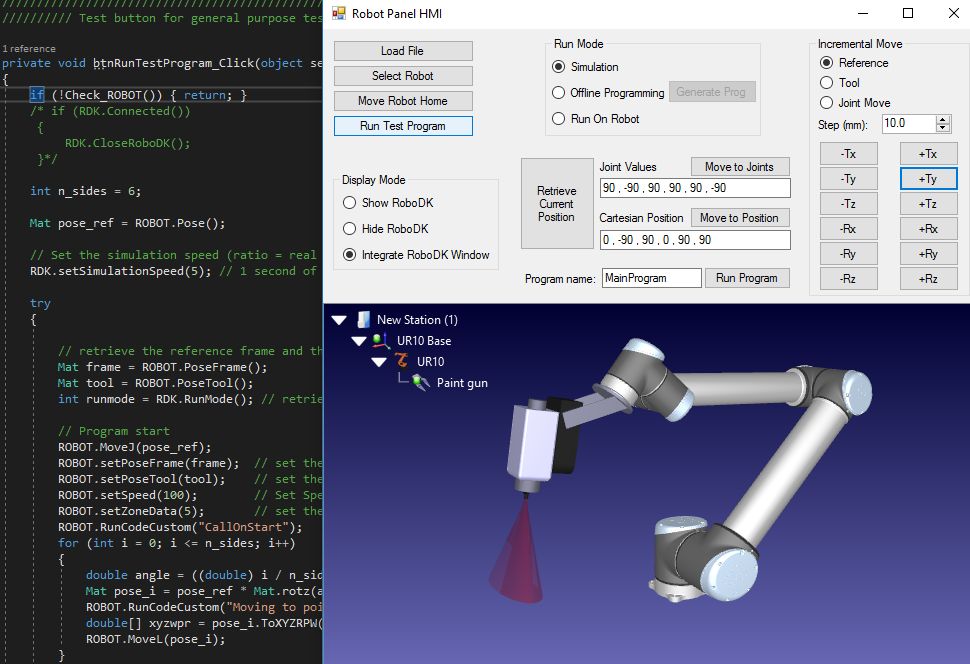The image size is (970, 664).
Task: Click the Joint Values input field
Action: (695, 188)
